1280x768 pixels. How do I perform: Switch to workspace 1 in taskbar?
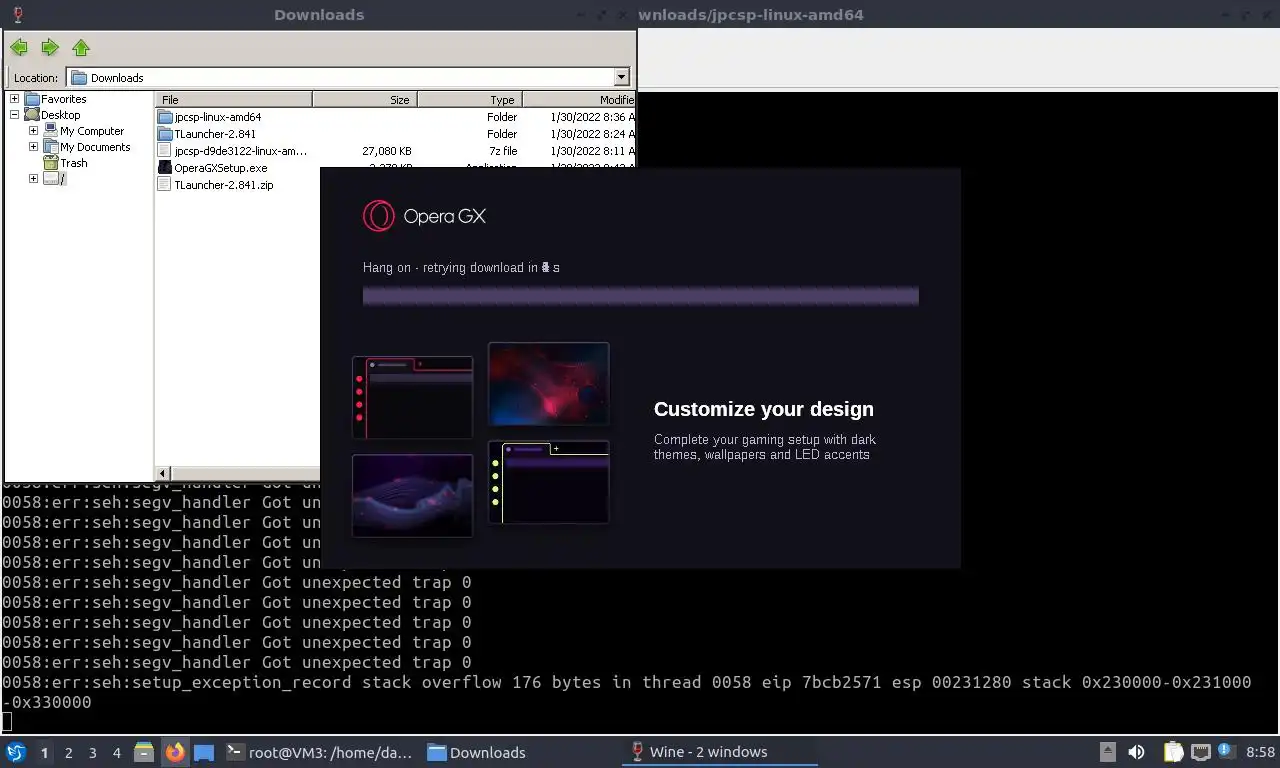tap(44, 753)
